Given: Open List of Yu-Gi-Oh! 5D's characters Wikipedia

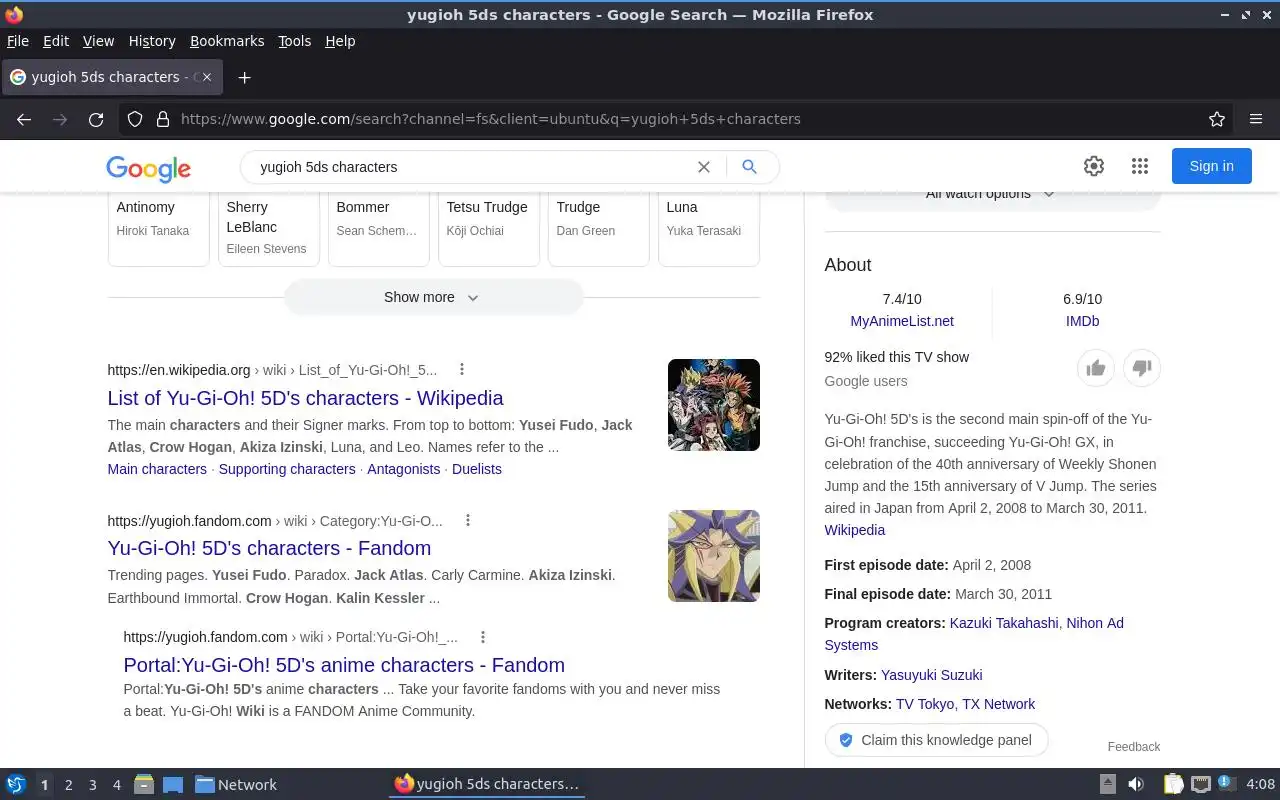Looking at the screenshot, I should click(x=305, y=398).
